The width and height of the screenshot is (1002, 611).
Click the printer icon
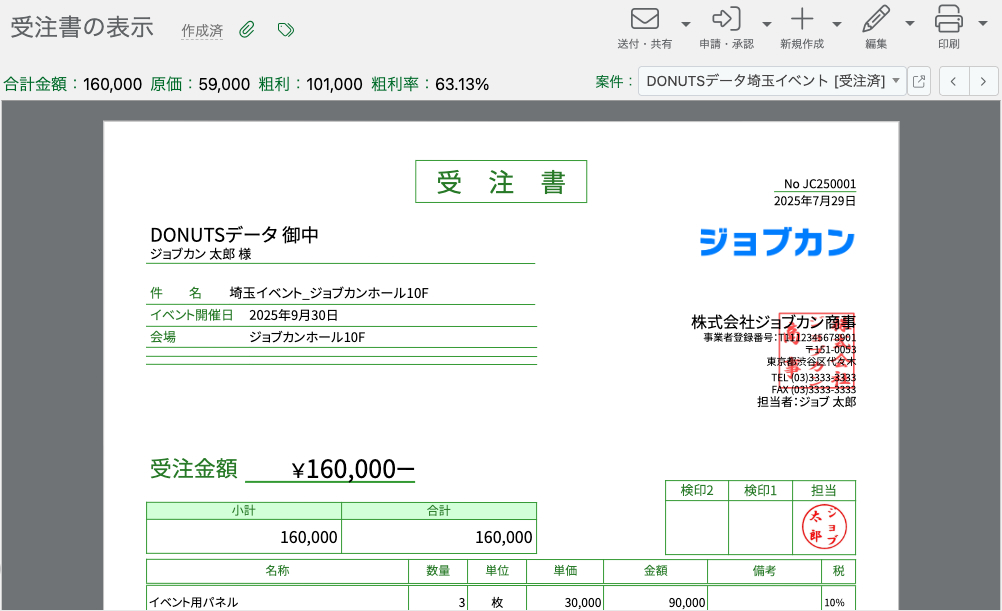pos(948,19)
